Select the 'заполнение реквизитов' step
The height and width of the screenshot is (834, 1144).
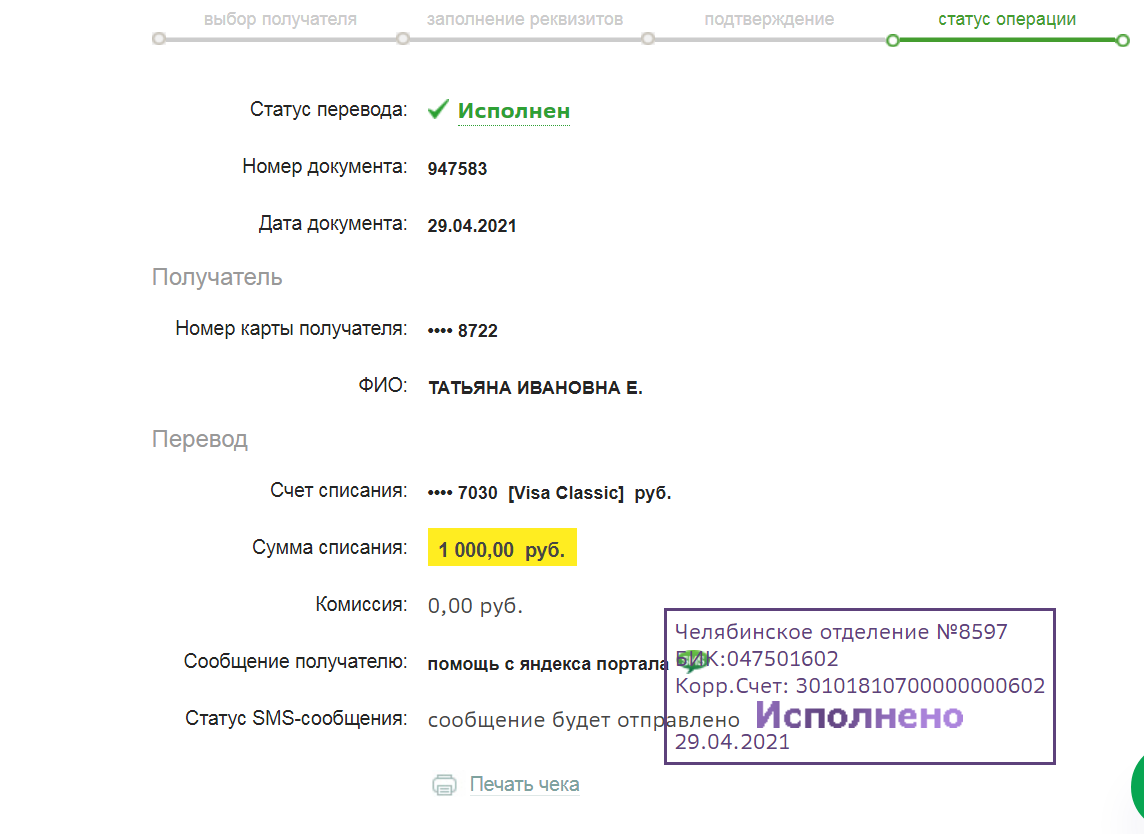525,19
